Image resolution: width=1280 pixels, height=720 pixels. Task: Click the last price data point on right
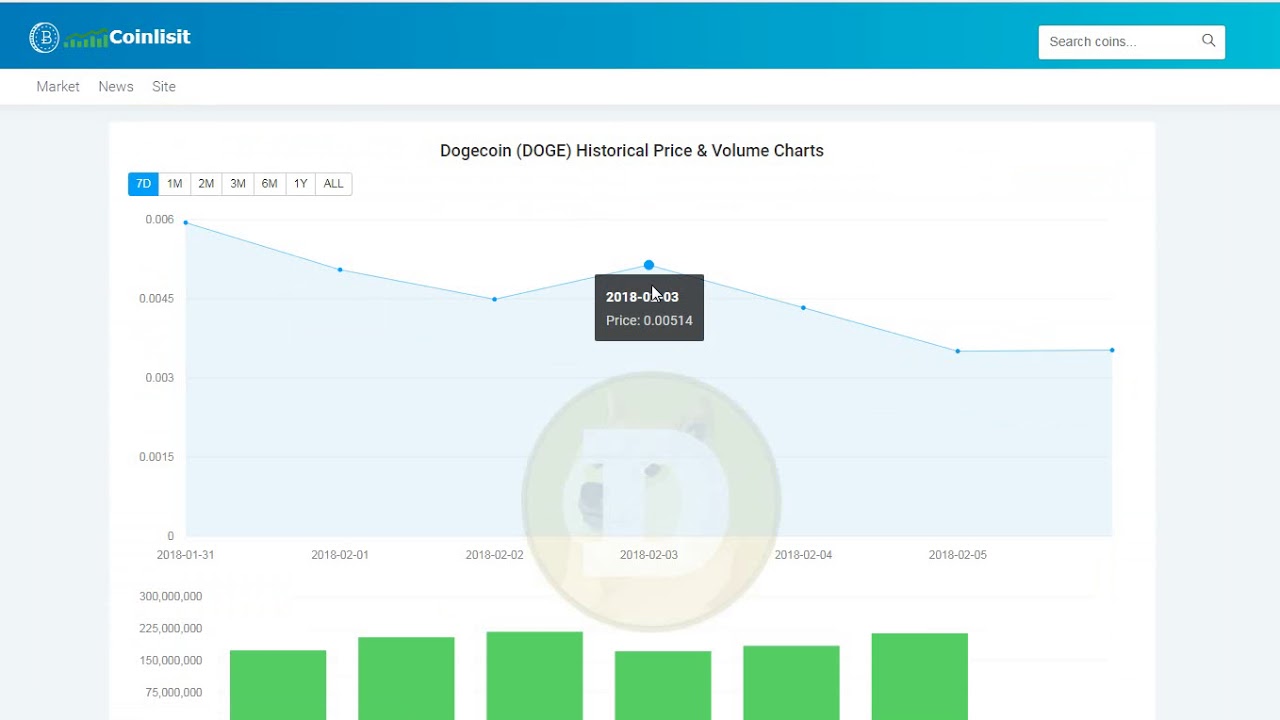(1112, 350)
